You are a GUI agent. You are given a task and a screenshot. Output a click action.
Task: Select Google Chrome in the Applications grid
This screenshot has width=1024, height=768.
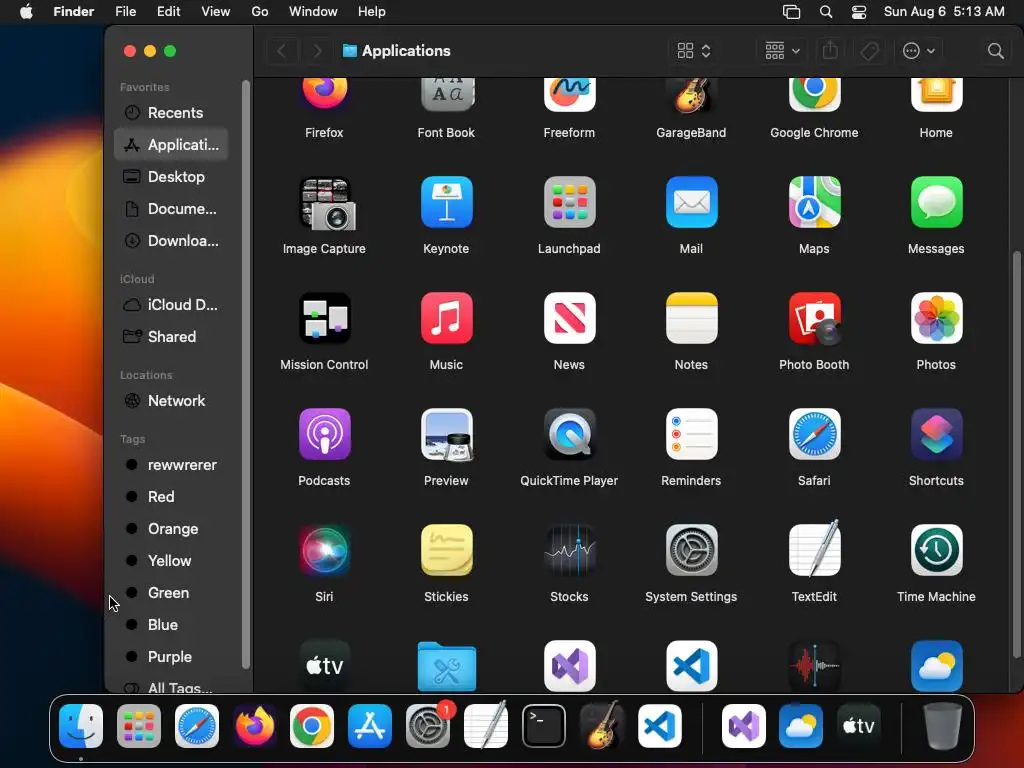point(814,95)
